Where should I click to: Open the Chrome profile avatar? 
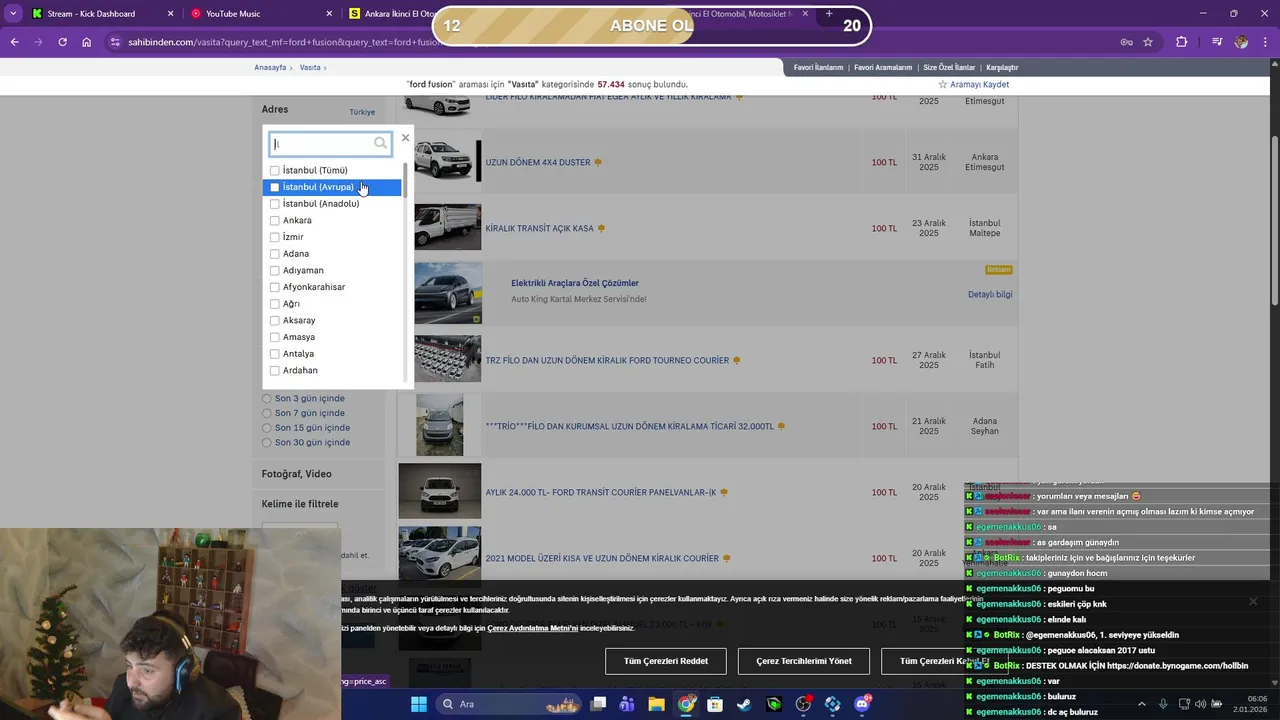click(x=1241, y=42)
